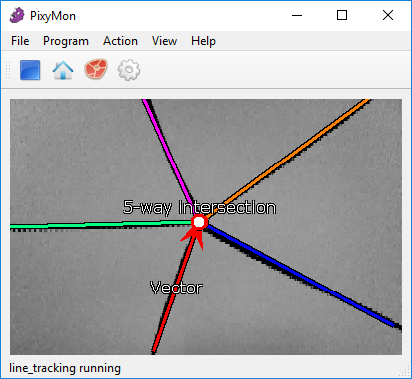412x379 pixels.
Task: Show raw video using the meat icon
Action: [x=96, y=69]
